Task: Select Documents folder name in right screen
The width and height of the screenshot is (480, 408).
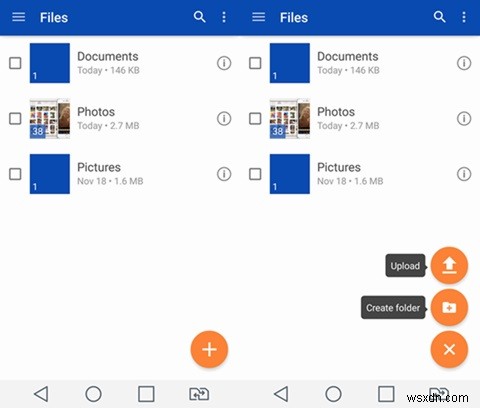Action: coord(348,56)
